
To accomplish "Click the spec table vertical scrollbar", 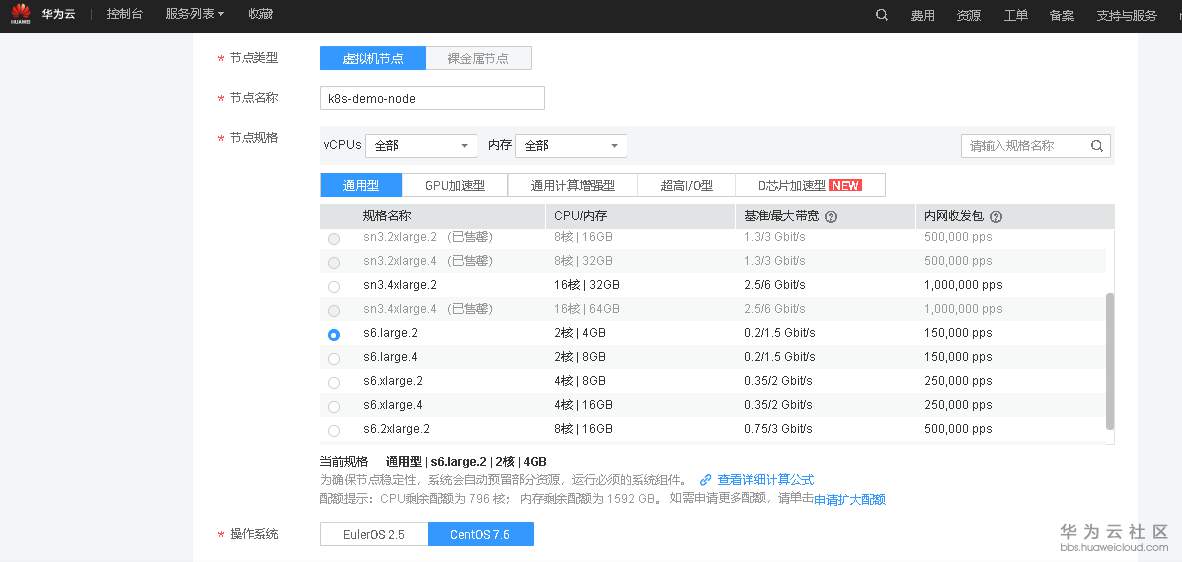I will click(x=1109, y=362).
